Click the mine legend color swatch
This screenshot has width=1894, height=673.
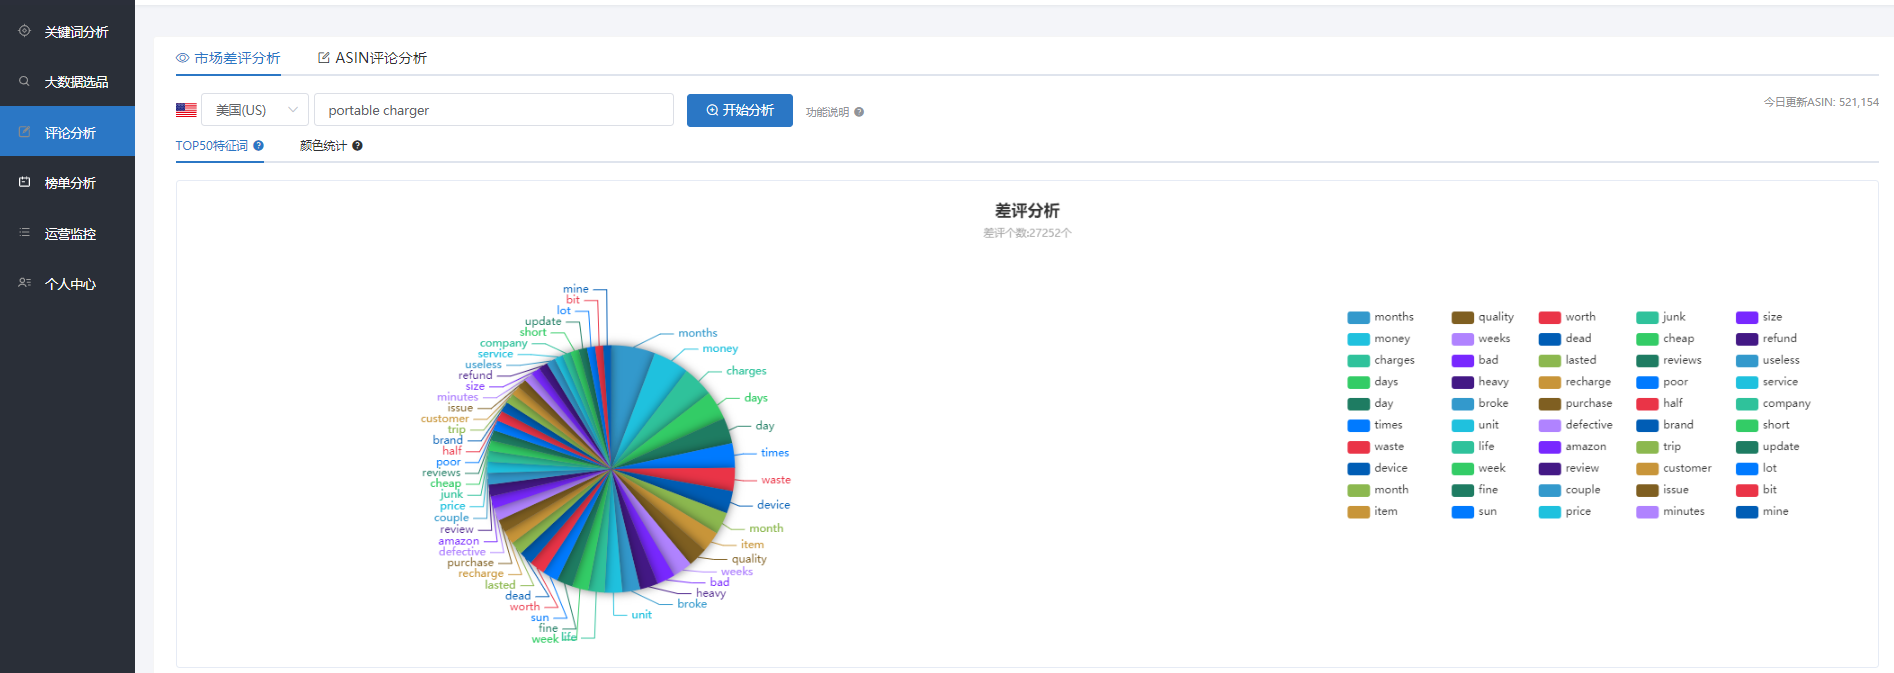tap(1747, 512)
